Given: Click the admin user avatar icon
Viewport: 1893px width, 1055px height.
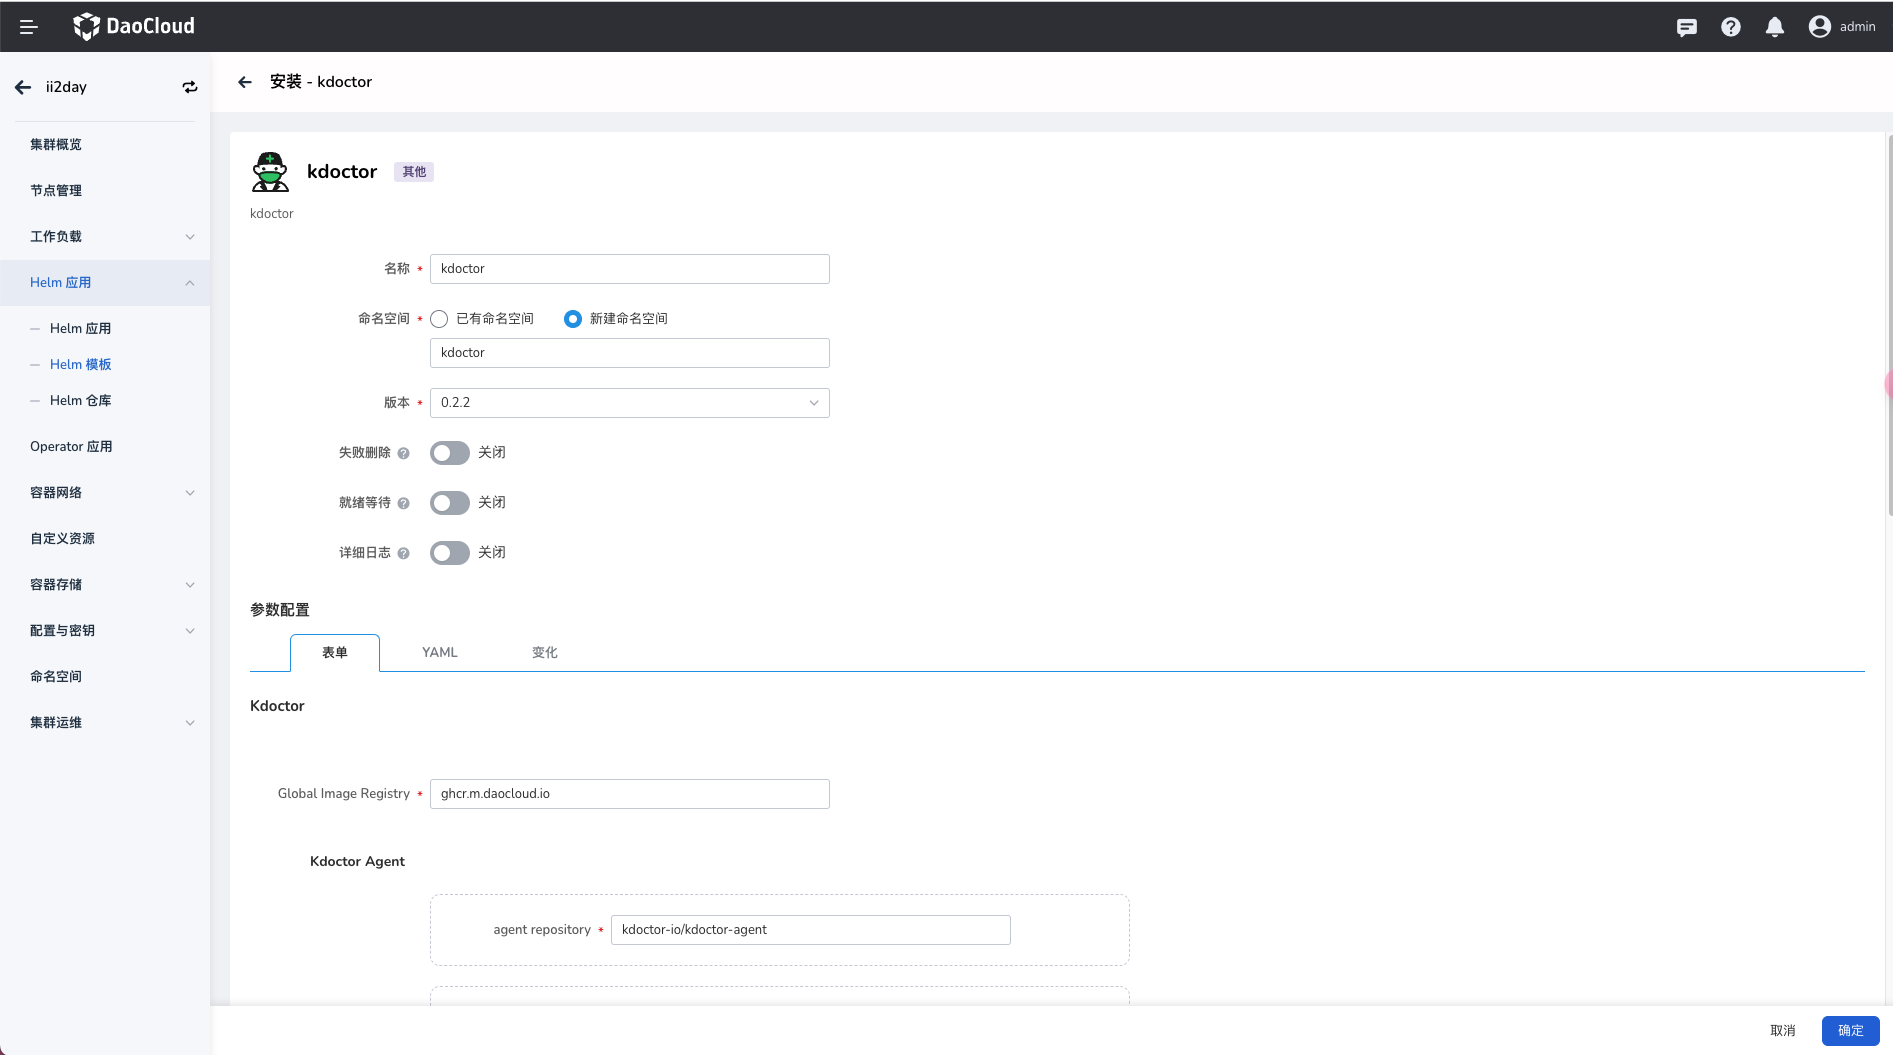Looking at the screenshot, I should pyautogui.click(x=1819, y=27).
